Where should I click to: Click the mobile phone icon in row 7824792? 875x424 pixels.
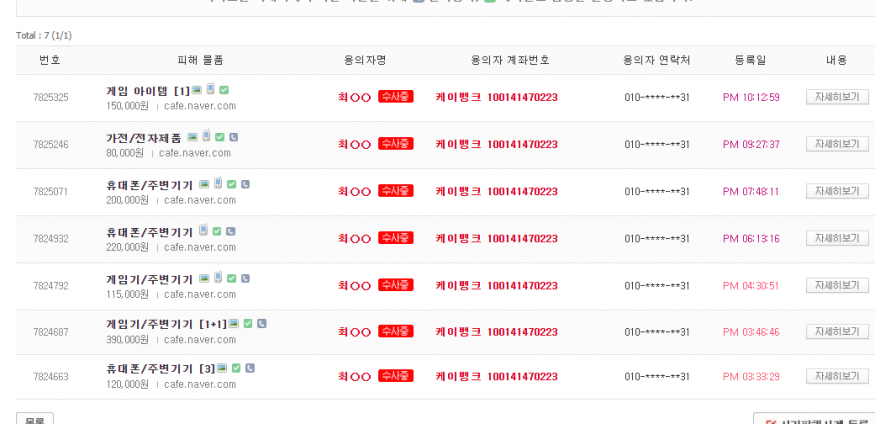pos(218,278)
